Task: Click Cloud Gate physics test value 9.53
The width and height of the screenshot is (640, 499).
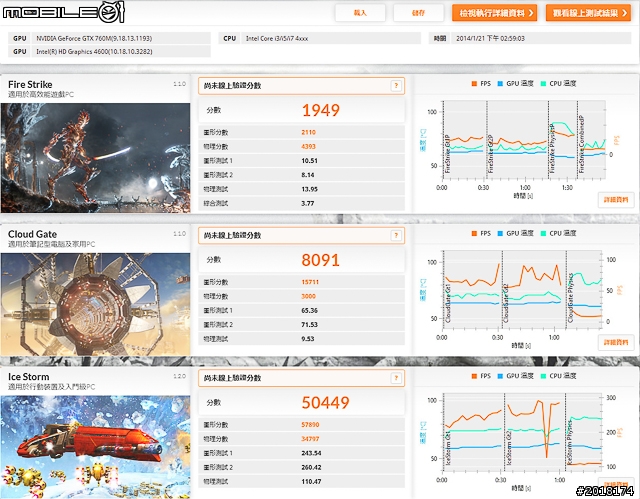Action: point(308,339)
